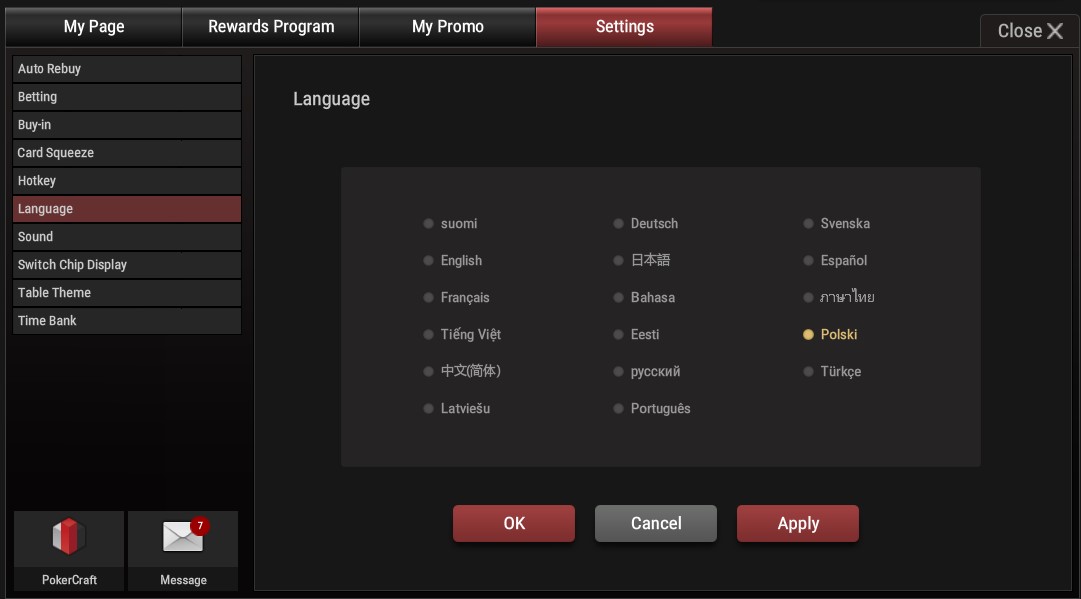This screenshot has height=599, width=1081.
Task: Close the settings window
Action: (x=1029, y=31)
